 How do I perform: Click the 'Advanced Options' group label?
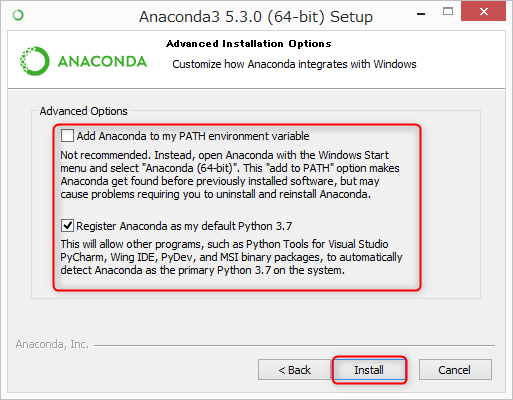pyautogui.click(x=83, y=111)
